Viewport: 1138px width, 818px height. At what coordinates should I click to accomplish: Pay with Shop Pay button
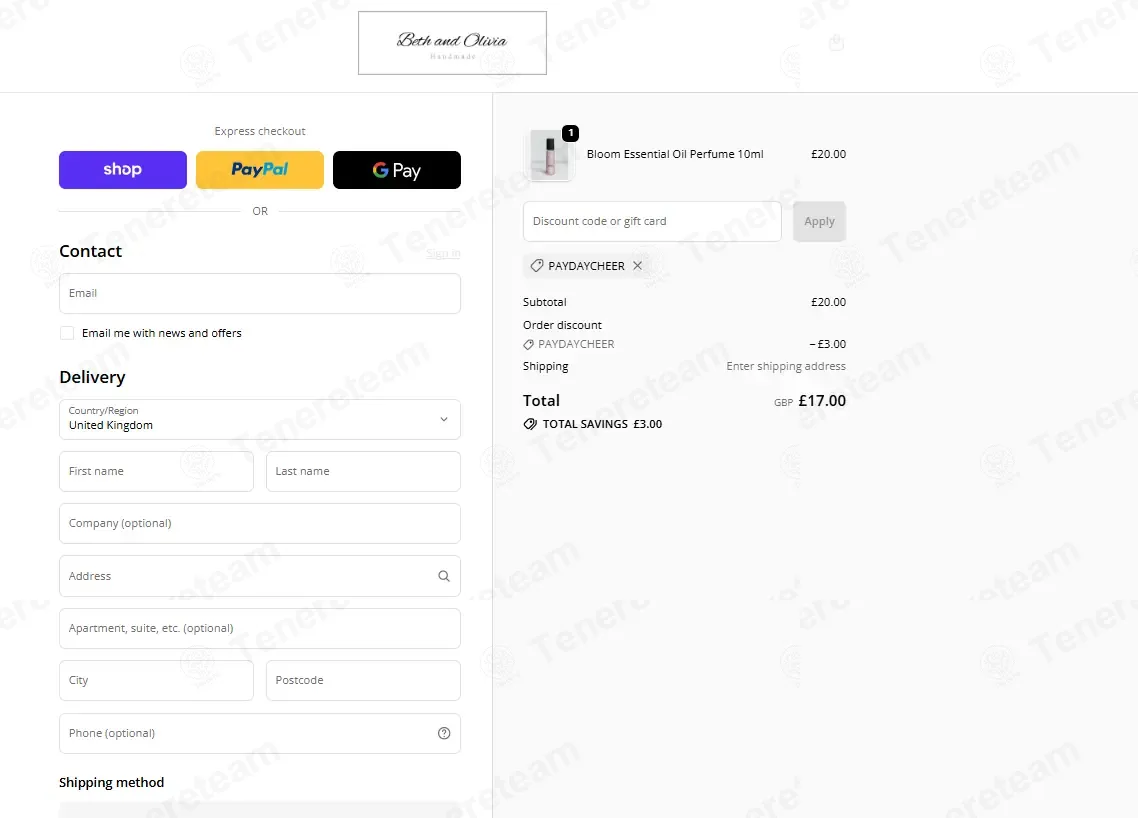point(123,170)
